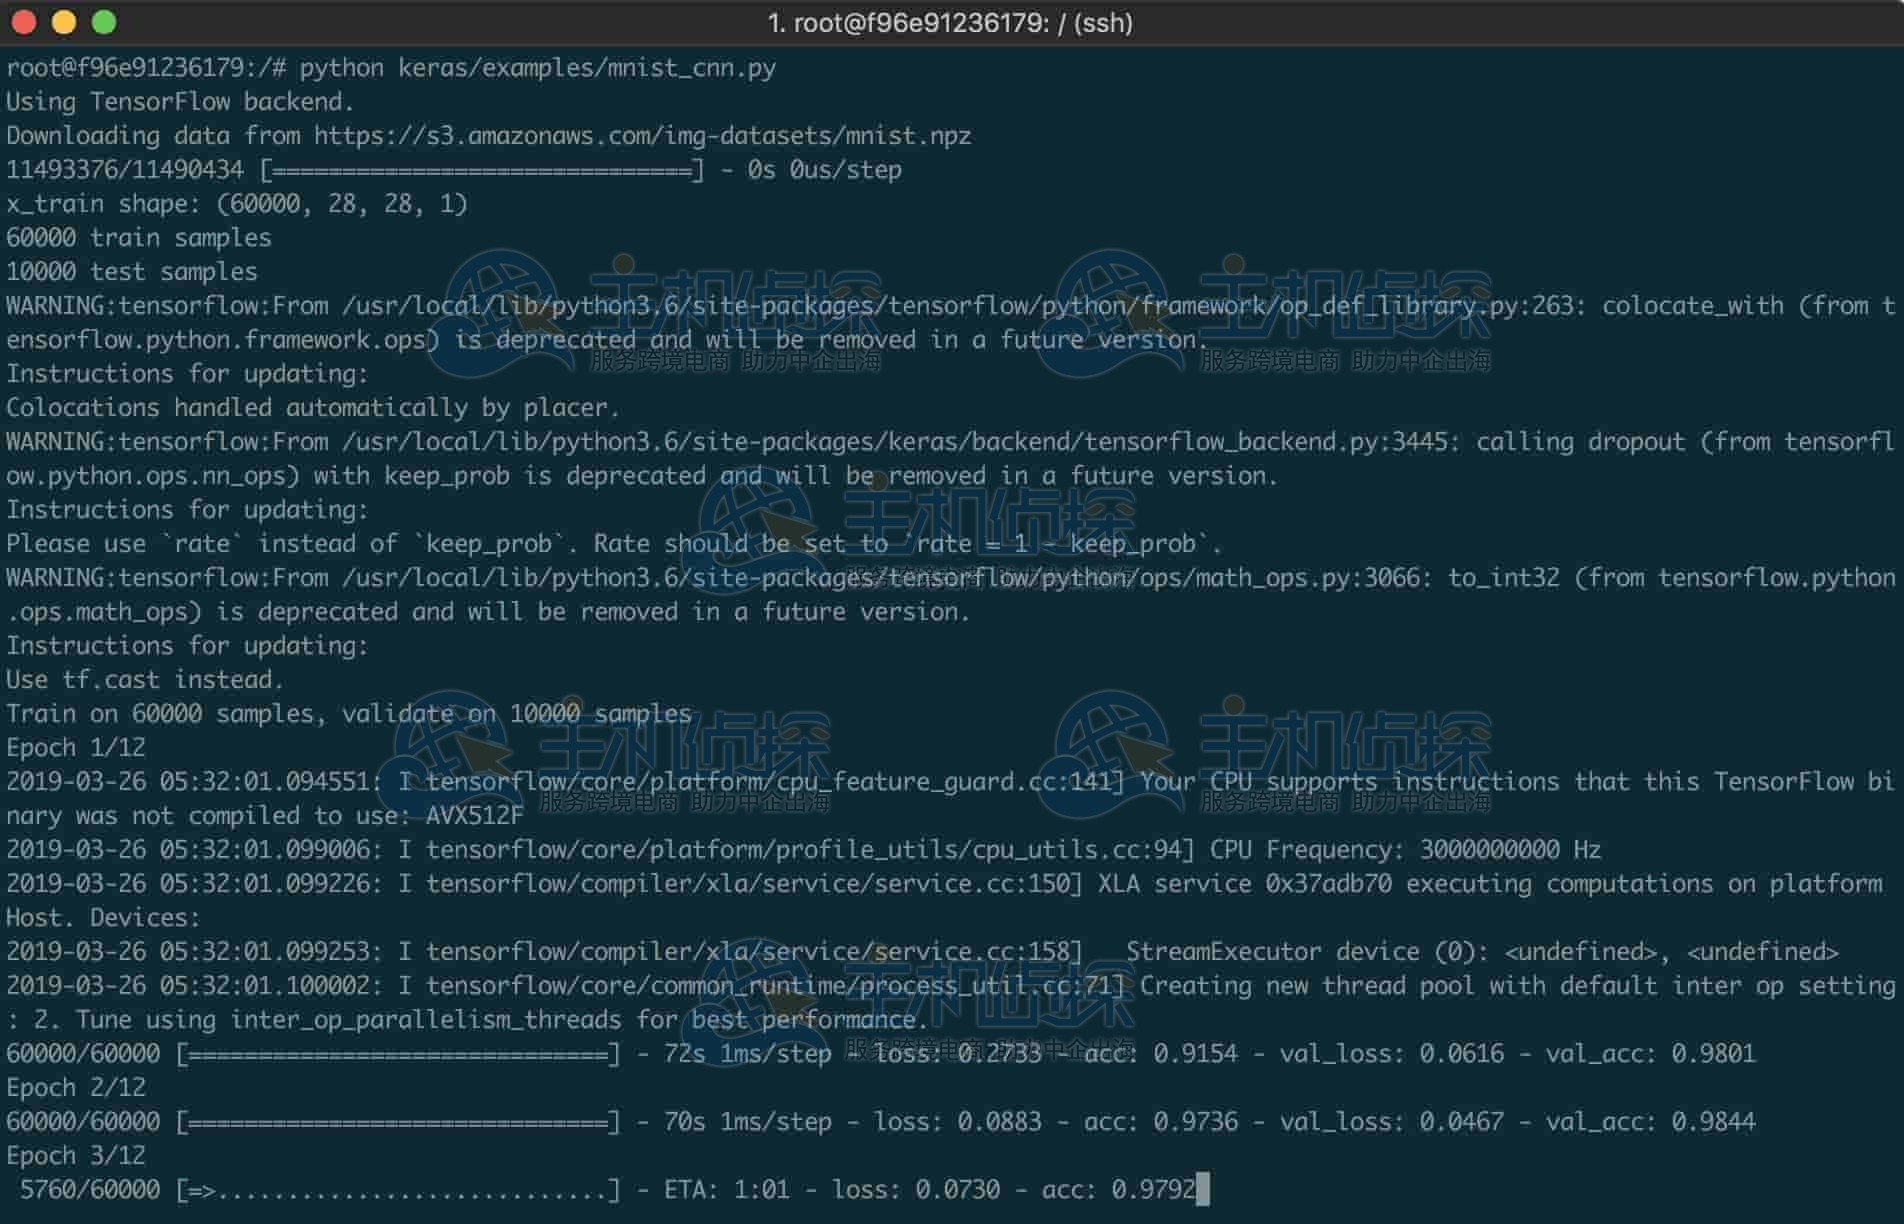Close the terminal window using red button
The height and width of the screenshot is (1224, 1904).
pyautogui.click(x=24, y=22)
